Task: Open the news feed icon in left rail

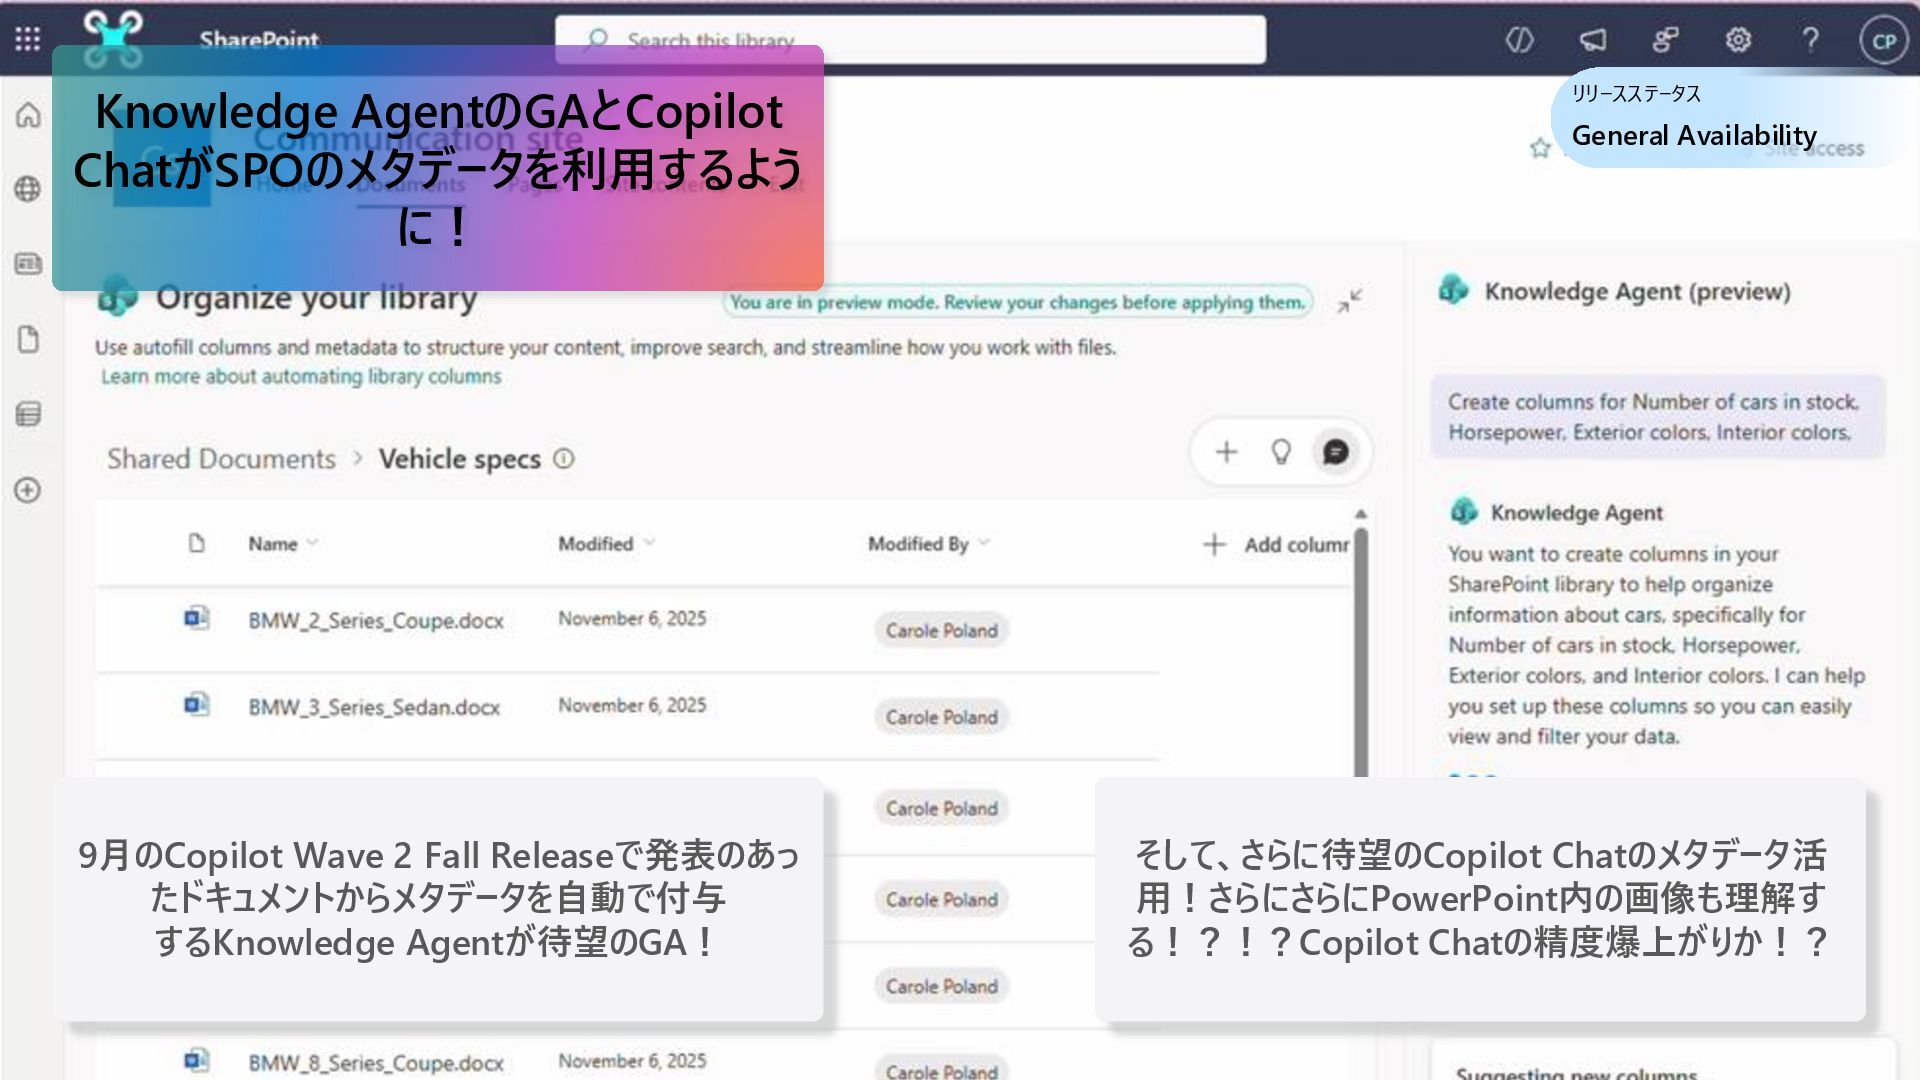Action: tap(28, 264)
